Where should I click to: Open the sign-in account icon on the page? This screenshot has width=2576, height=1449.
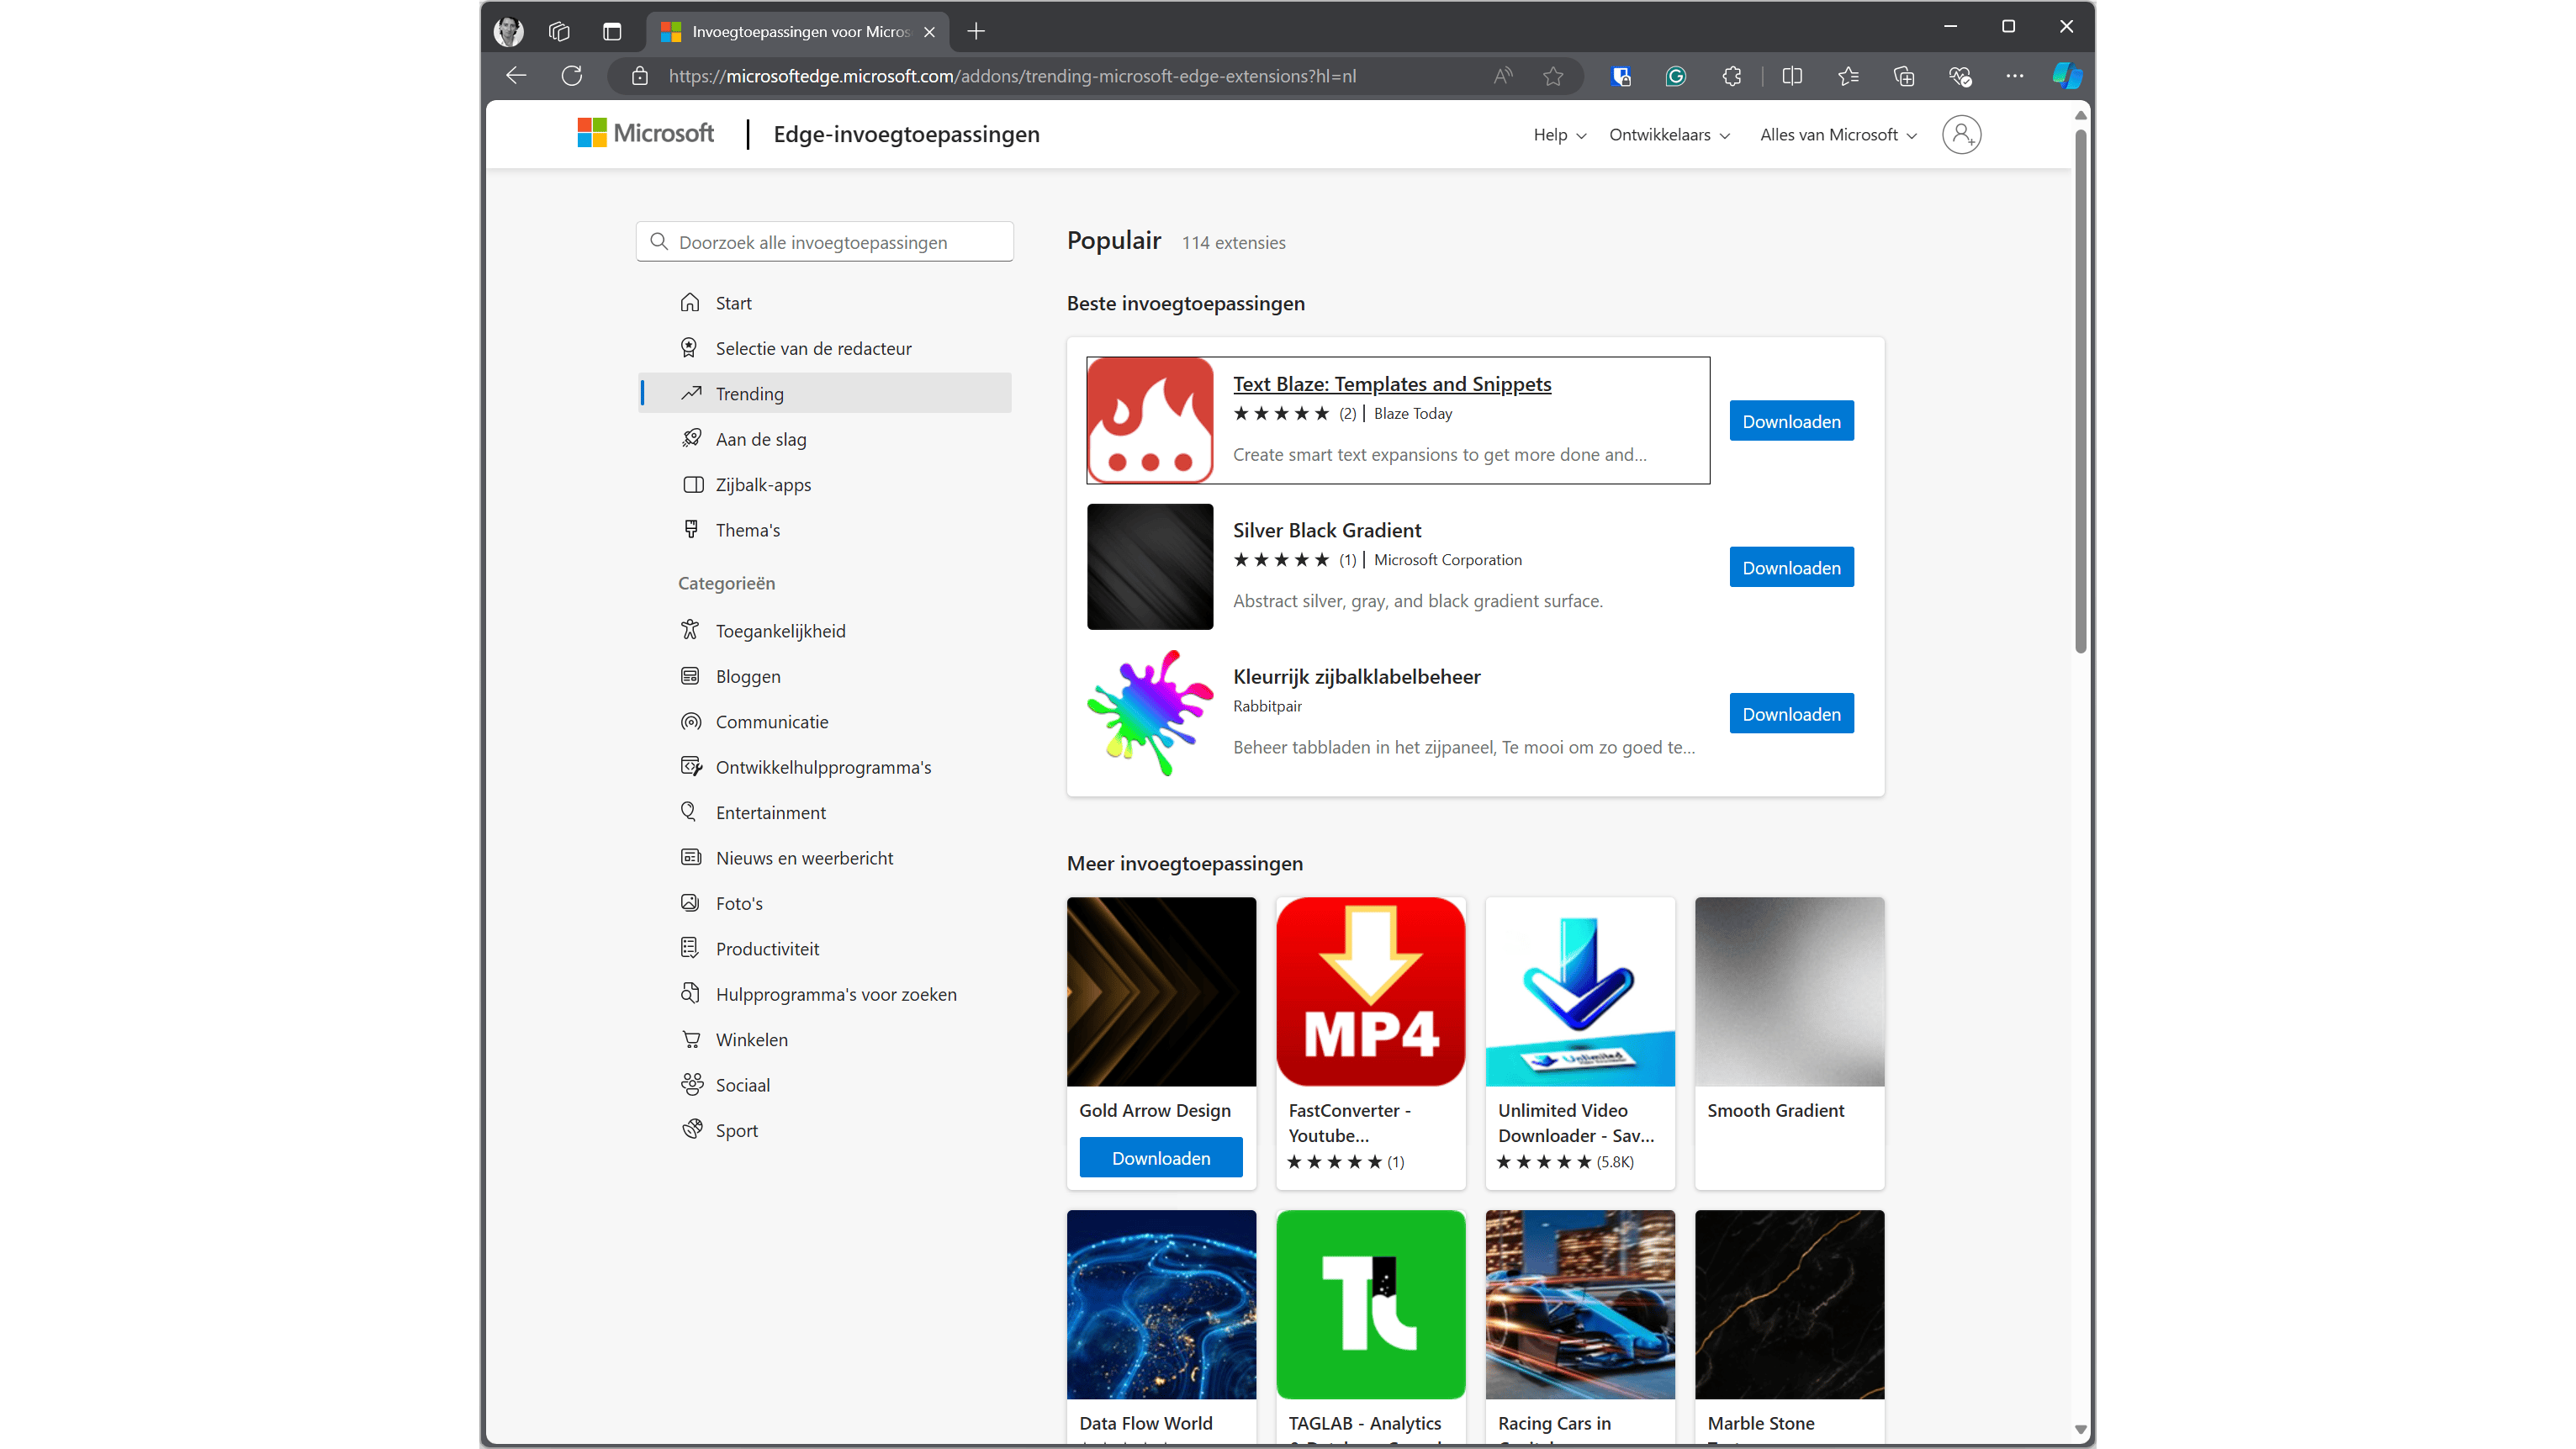pyautogui.click(x=1962, y=134)
